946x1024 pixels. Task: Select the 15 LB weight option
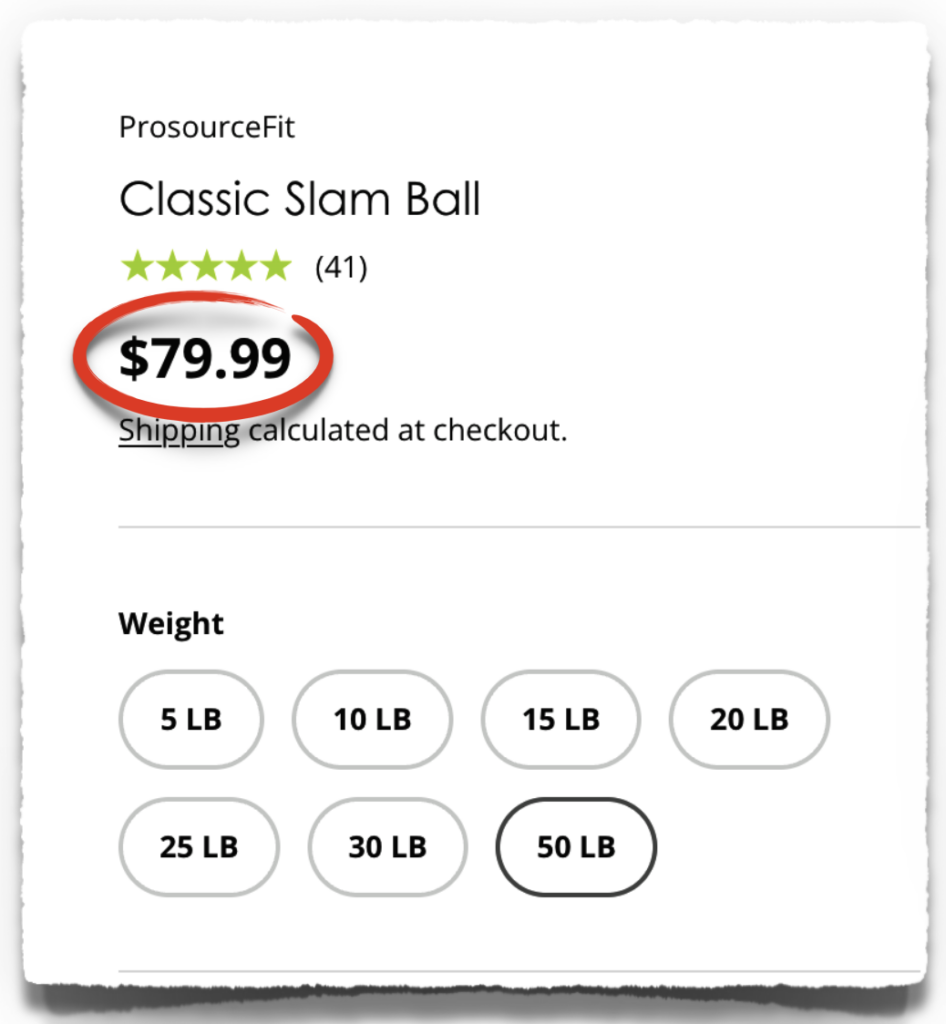pos(560,719)
